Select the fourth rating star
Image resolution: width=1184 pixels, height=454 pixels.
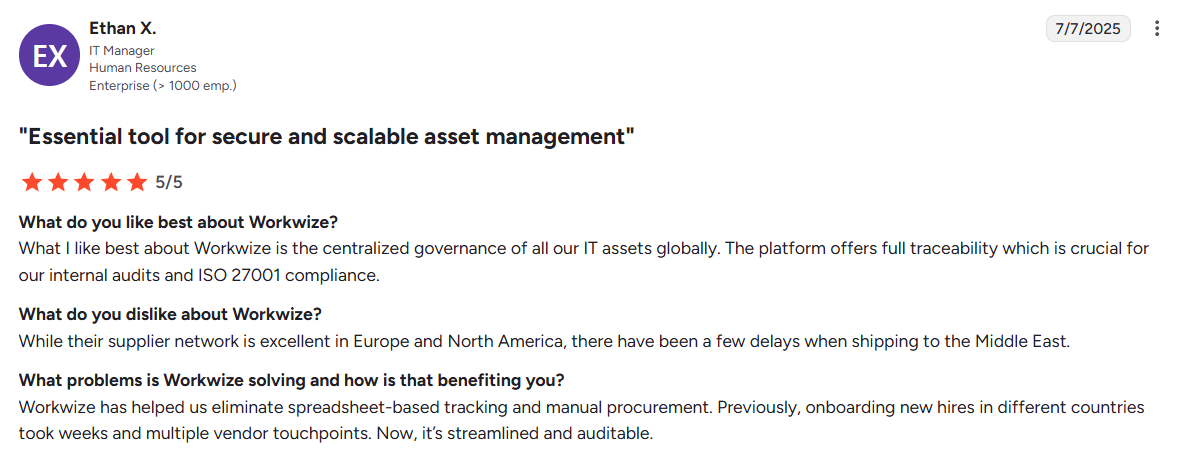coord(110,182)
